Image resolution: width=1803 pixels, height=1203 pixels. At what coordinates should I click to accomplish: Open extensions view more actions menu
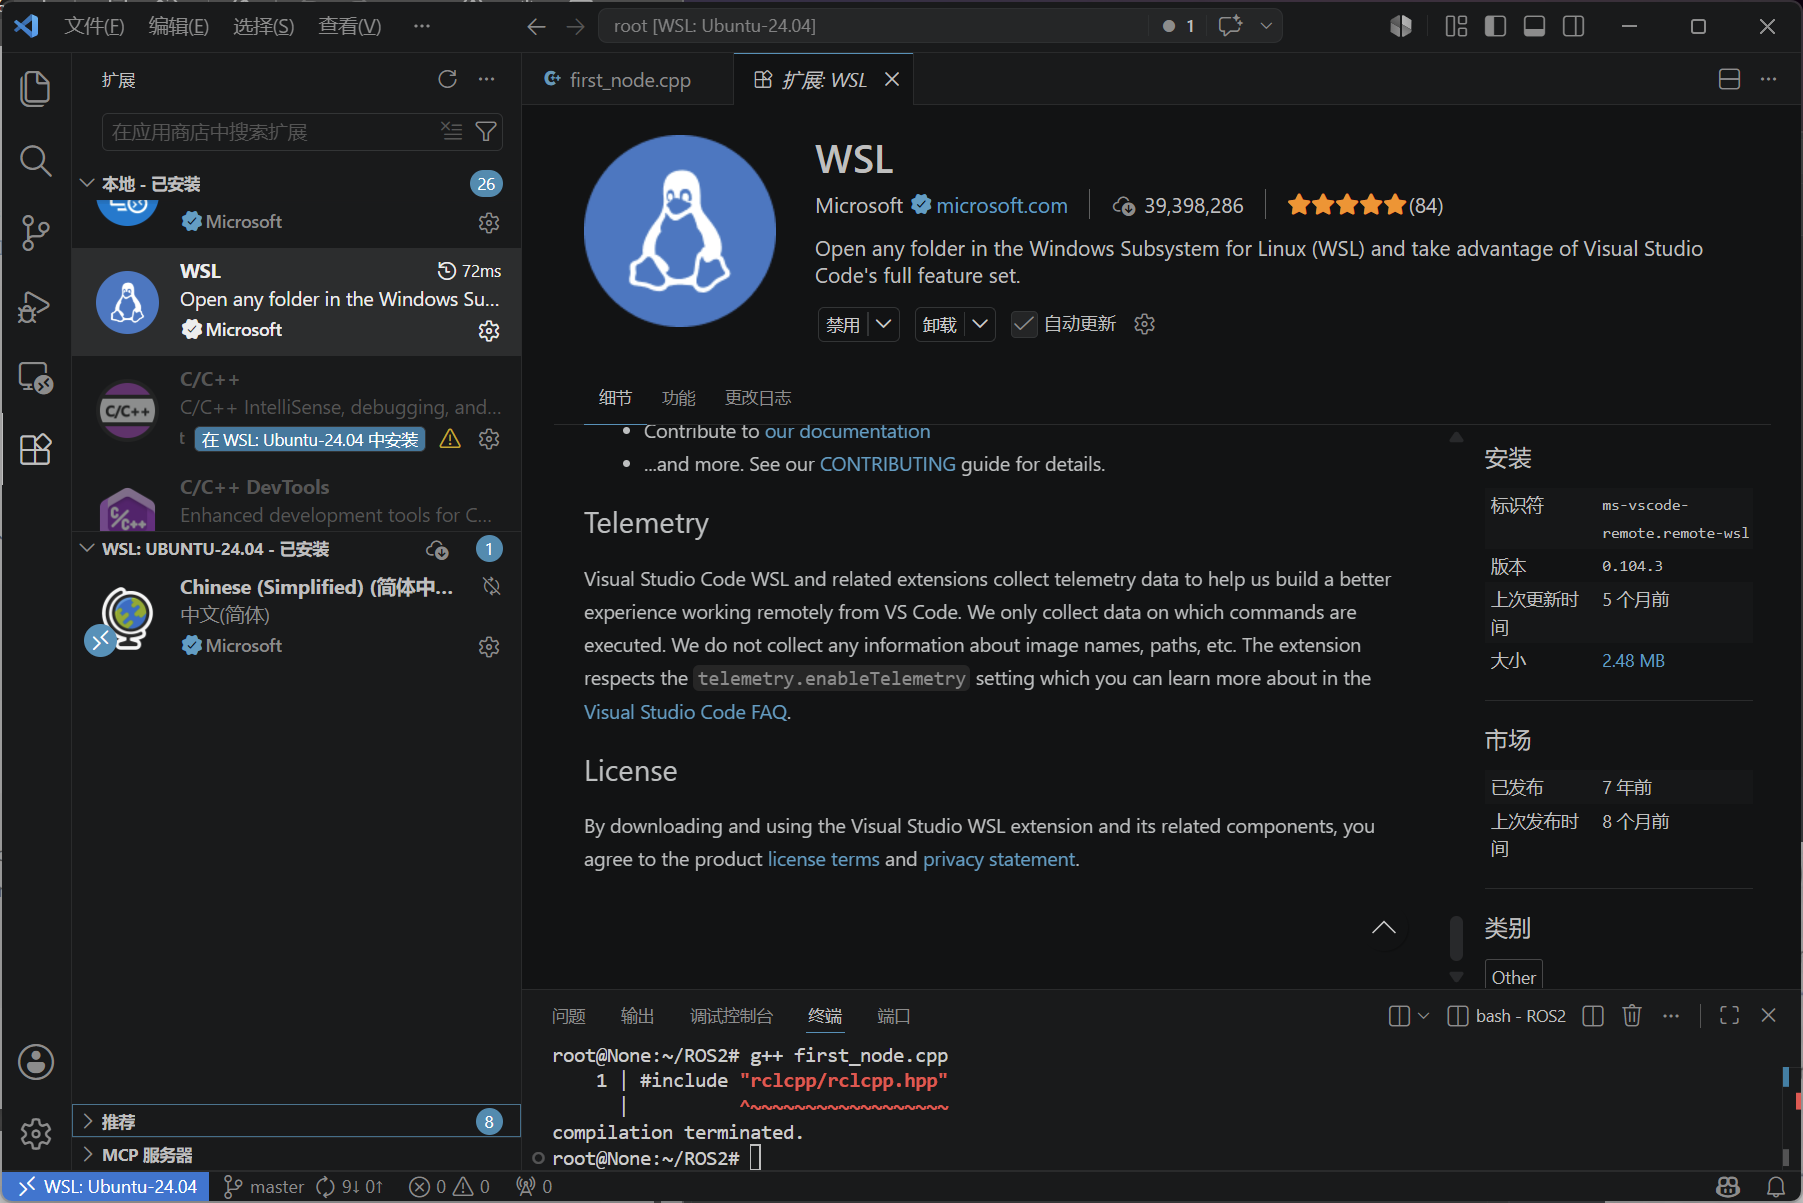486,79
